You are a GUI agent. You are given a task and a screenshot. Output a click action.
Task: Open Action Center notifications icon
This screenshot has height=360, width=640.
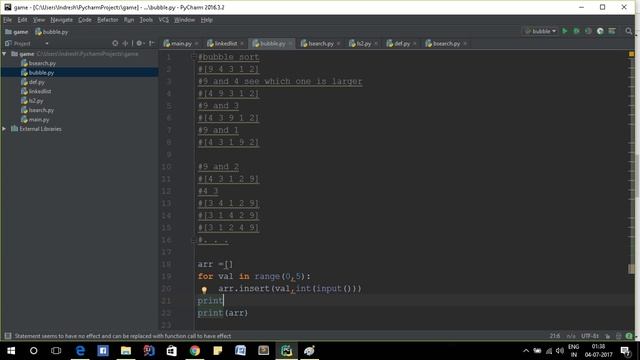point(625,351)
